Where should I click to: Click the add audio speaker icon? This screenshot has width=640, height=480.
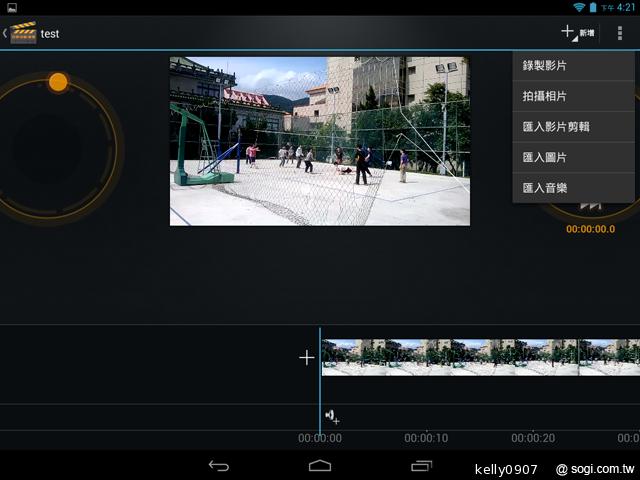332,417
